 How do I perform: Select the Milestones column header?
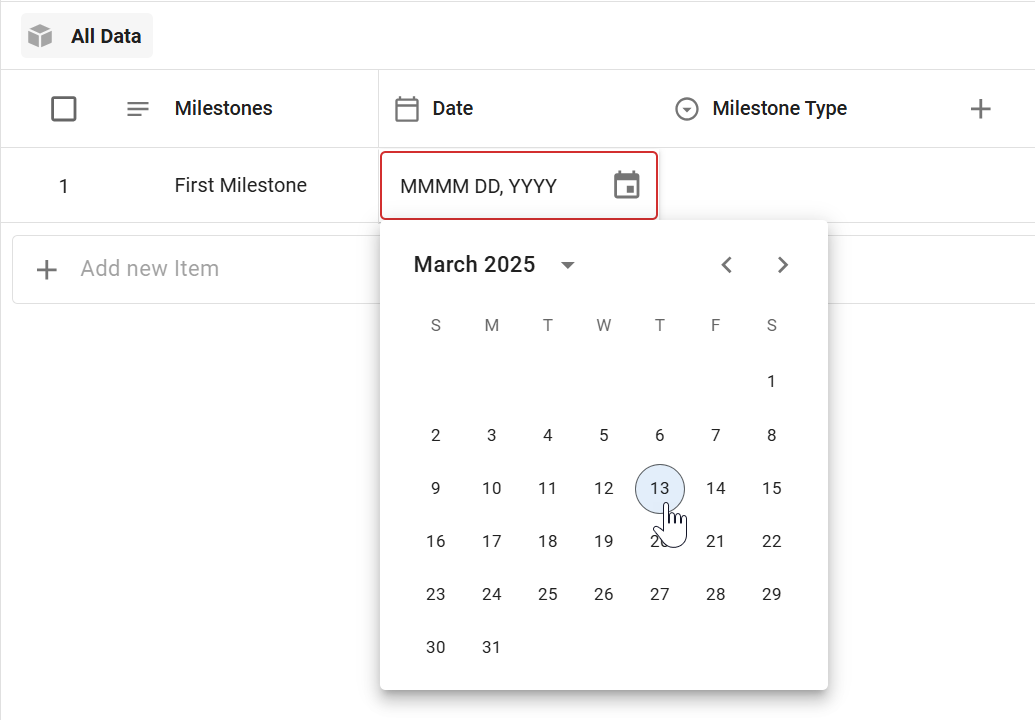(224, 108)
